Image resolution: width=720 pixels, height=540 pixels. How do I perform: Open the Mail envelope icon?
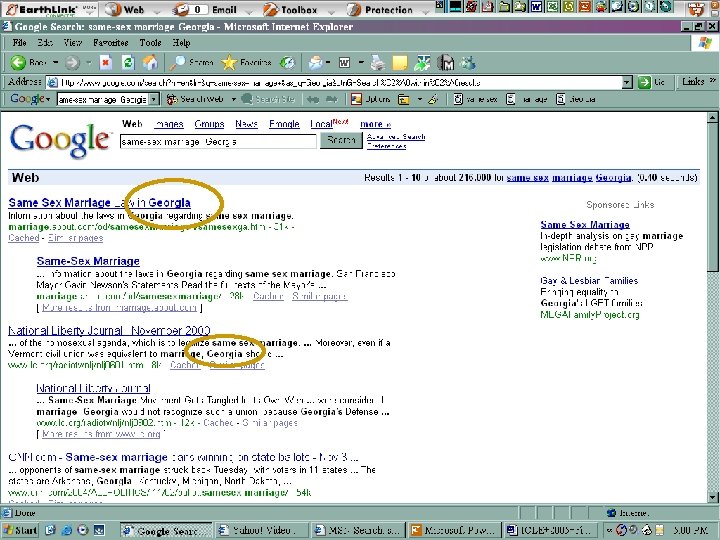315,62
